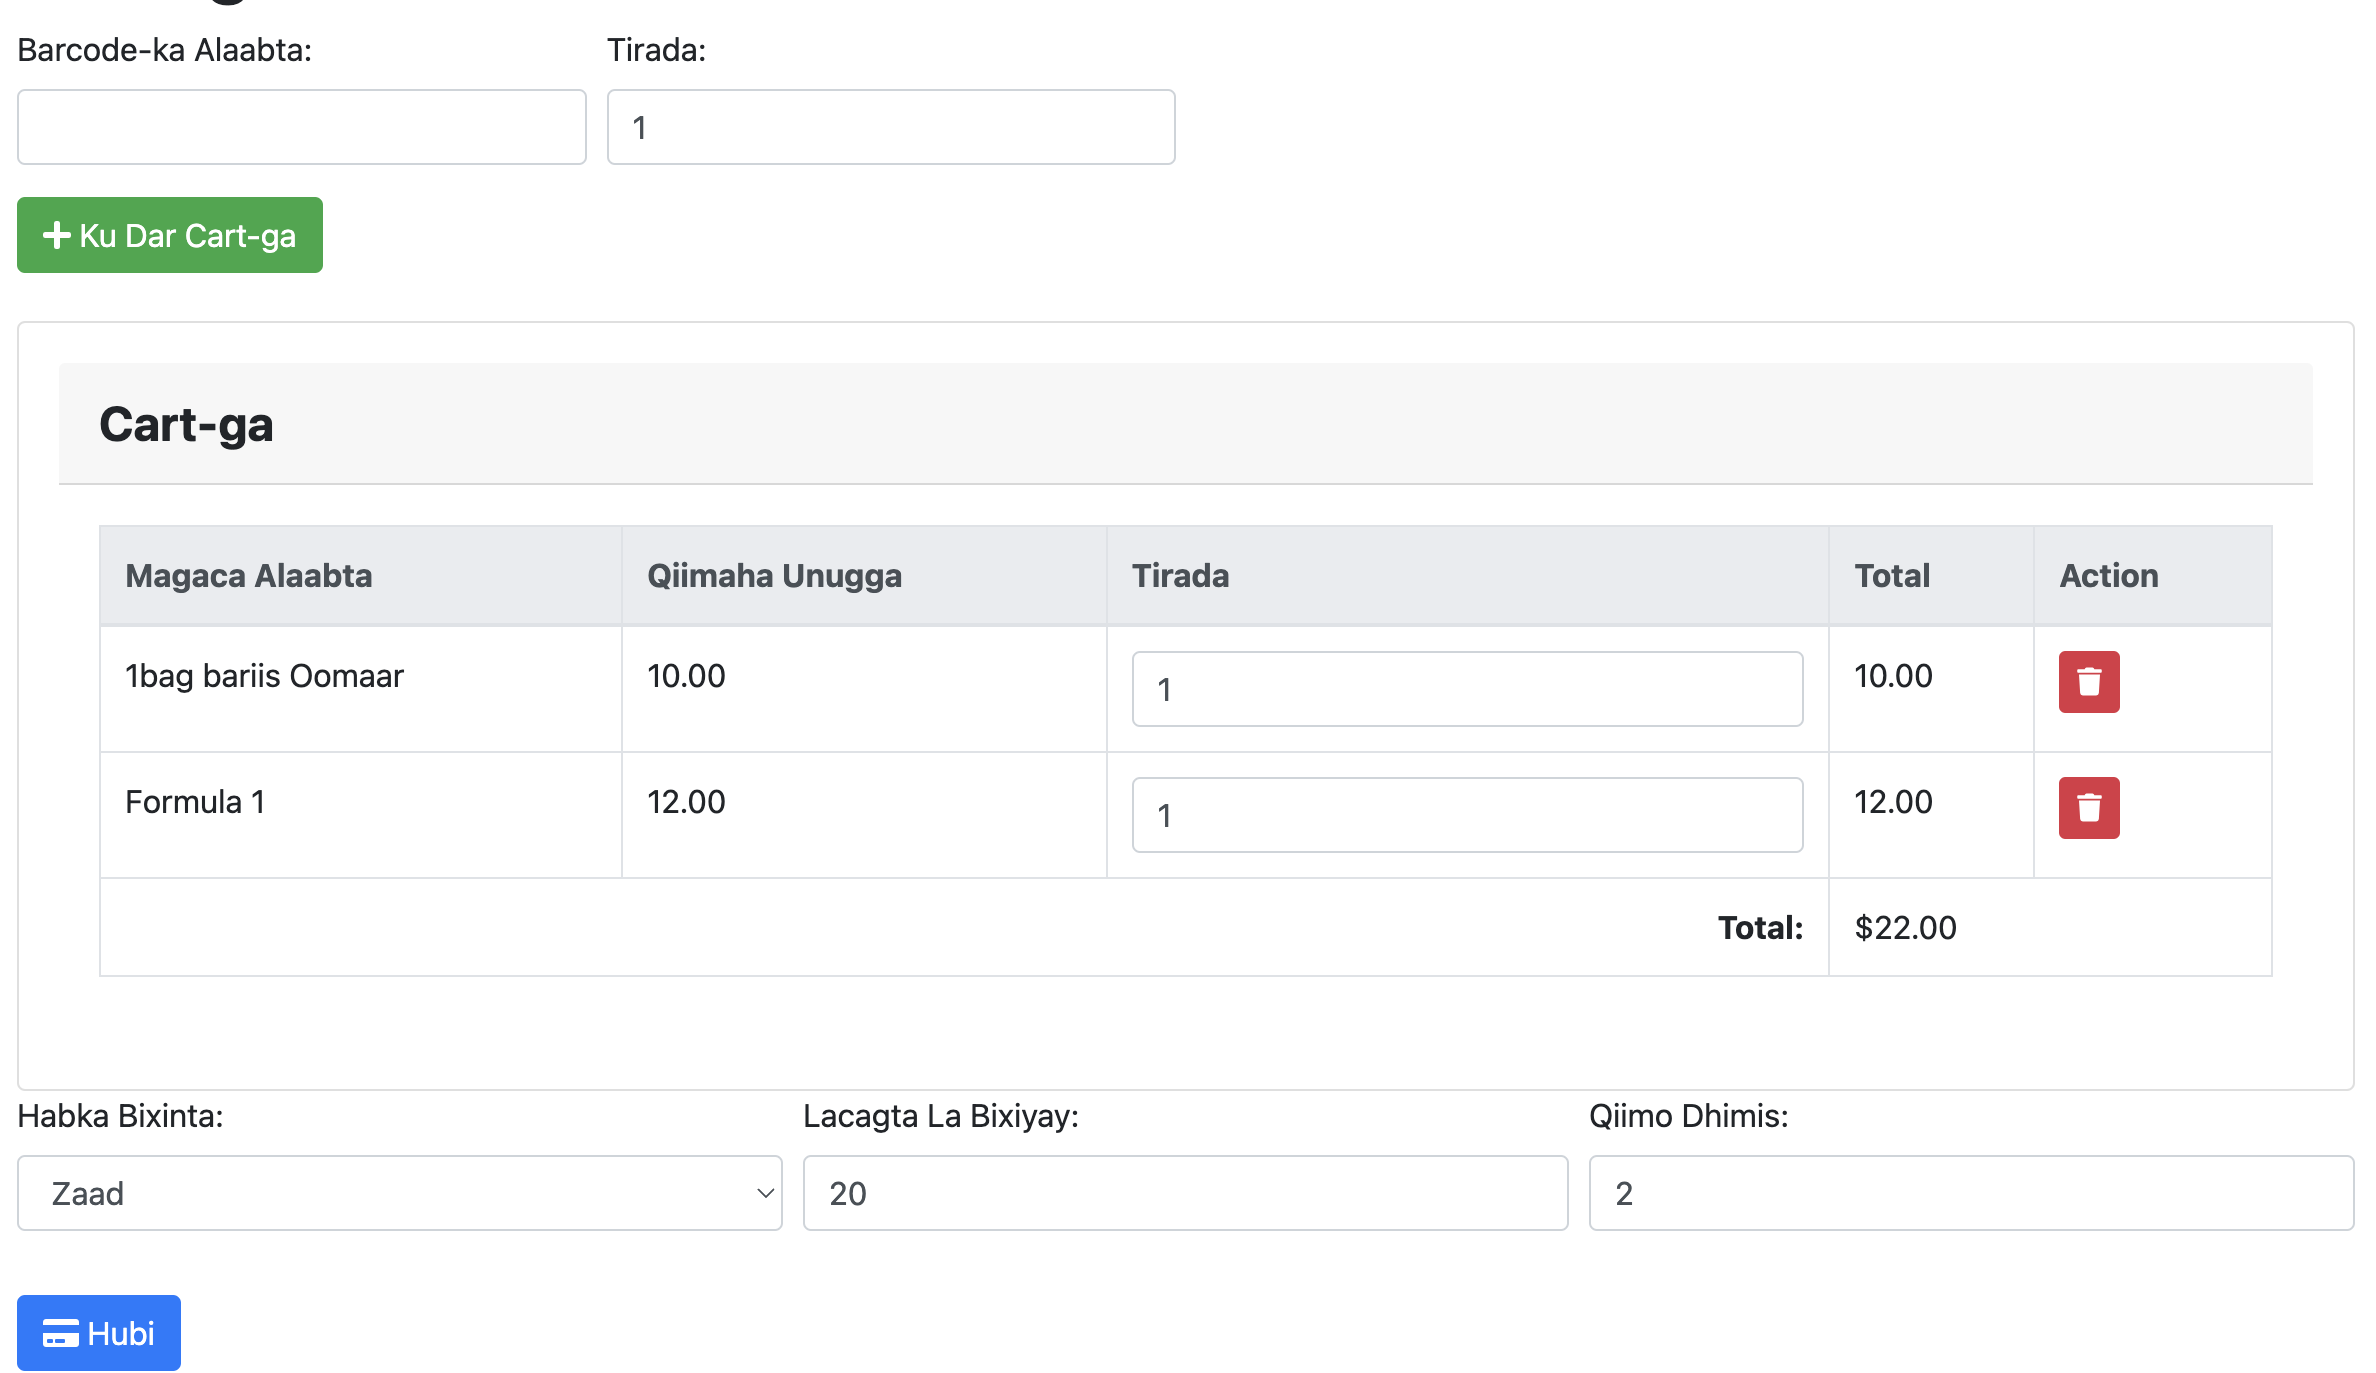Edit quantity for 1bag bariis Oomaar

click(x=1468, y=689)
